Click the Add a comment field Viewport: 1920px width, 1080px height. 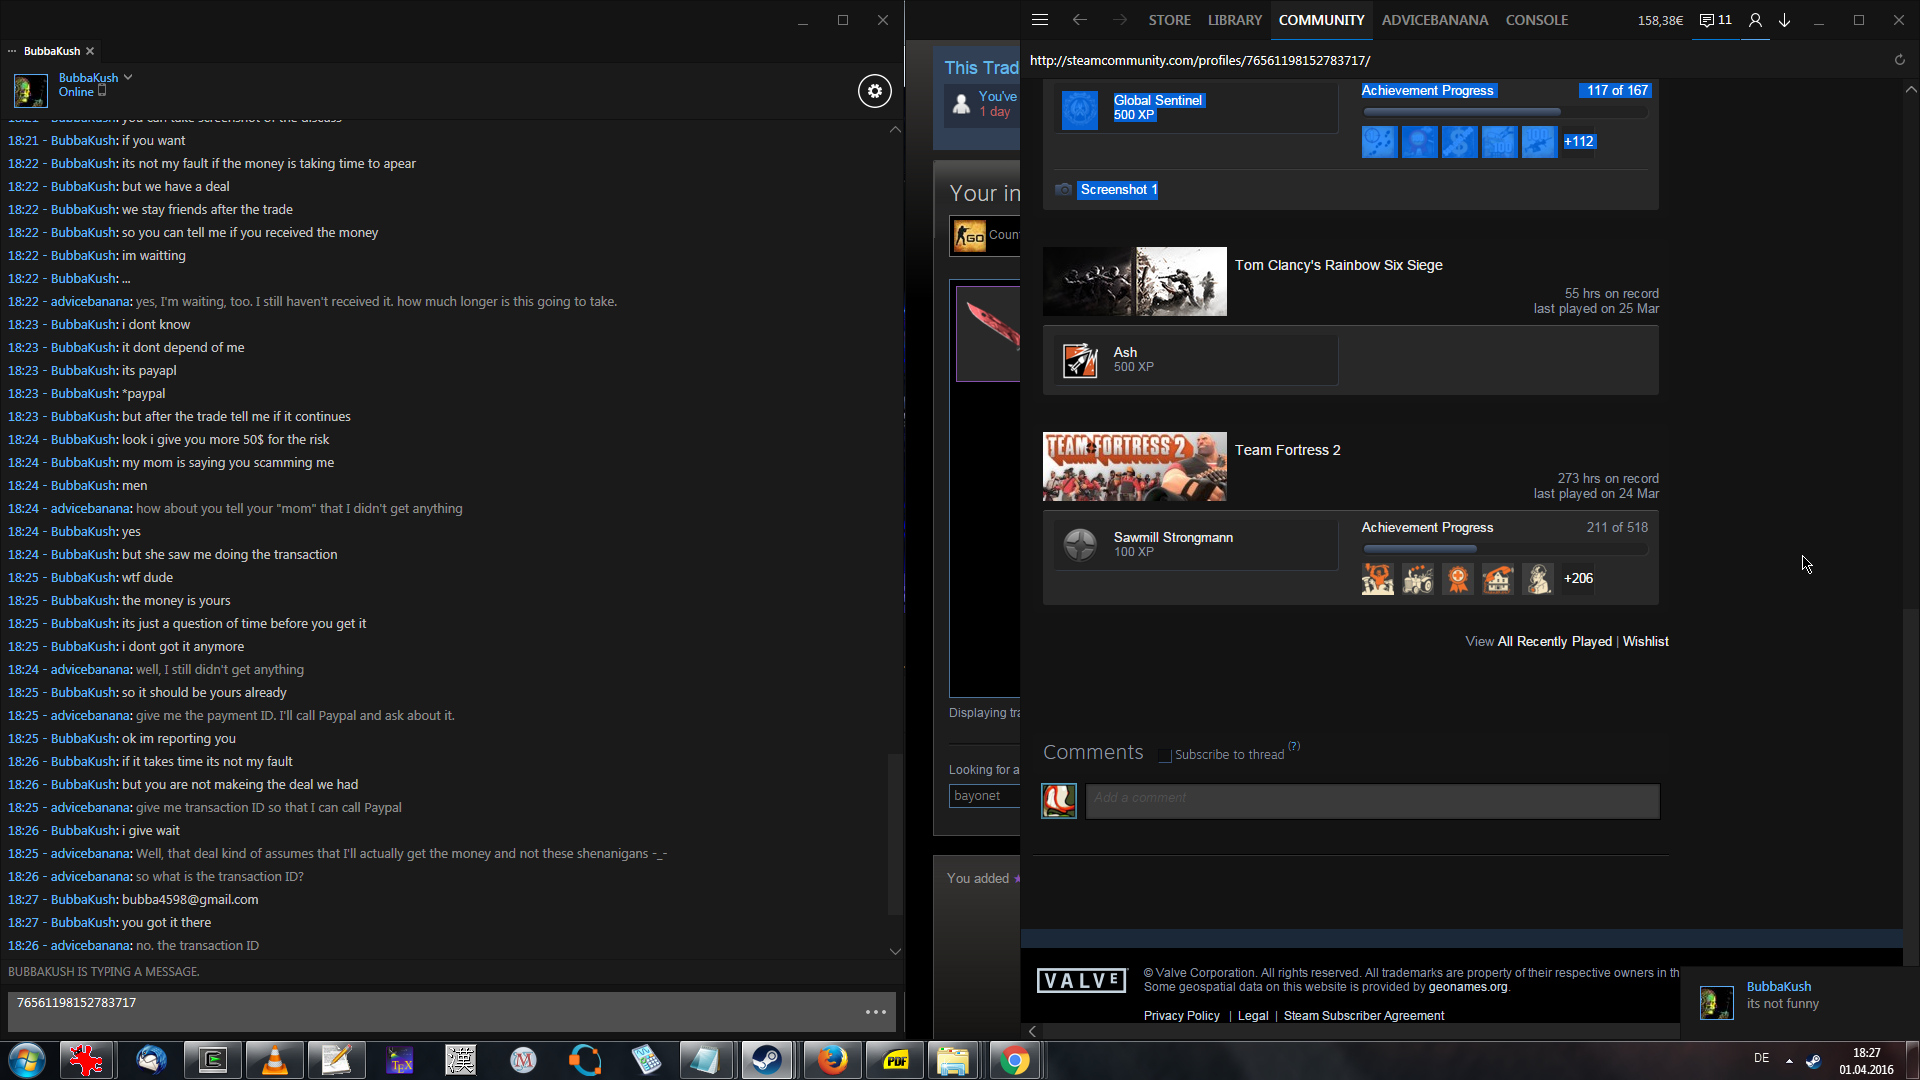point(1372,800)
